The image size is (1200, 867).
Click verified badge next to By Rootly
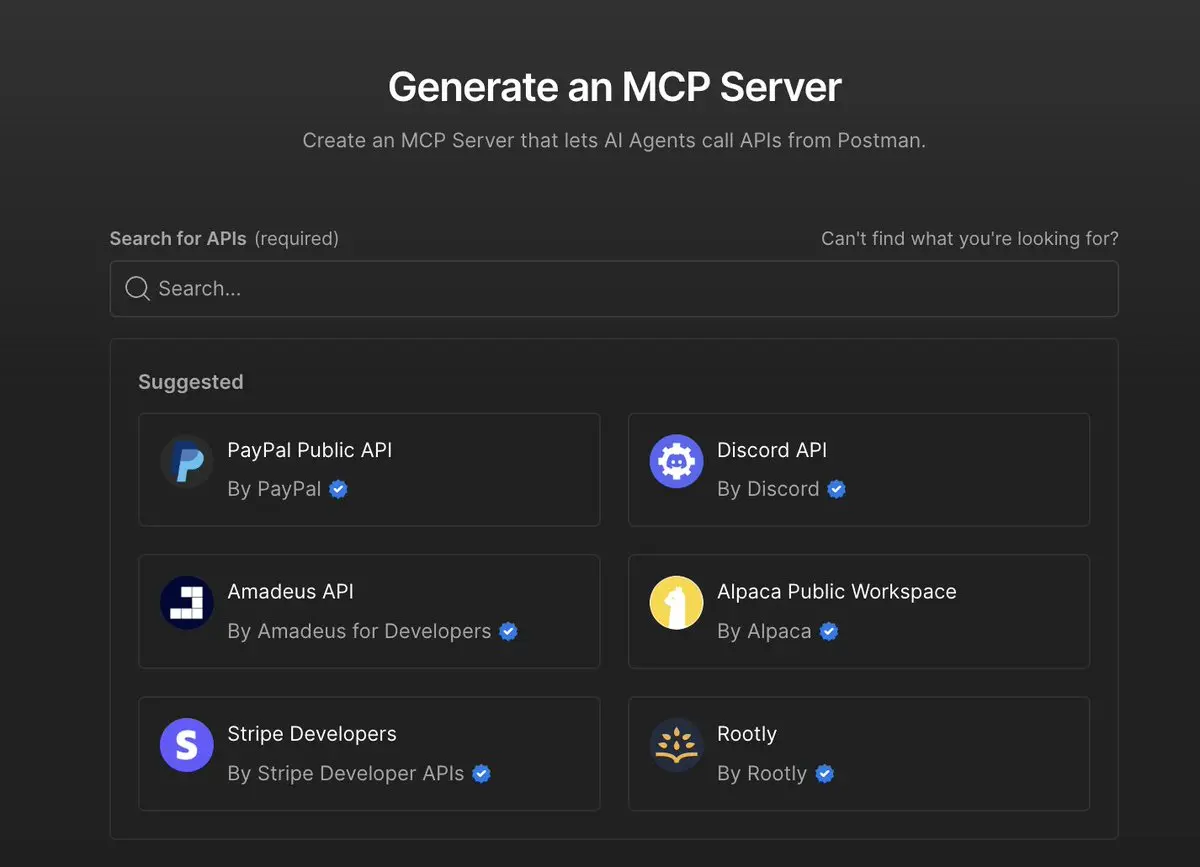pos(824,773)
